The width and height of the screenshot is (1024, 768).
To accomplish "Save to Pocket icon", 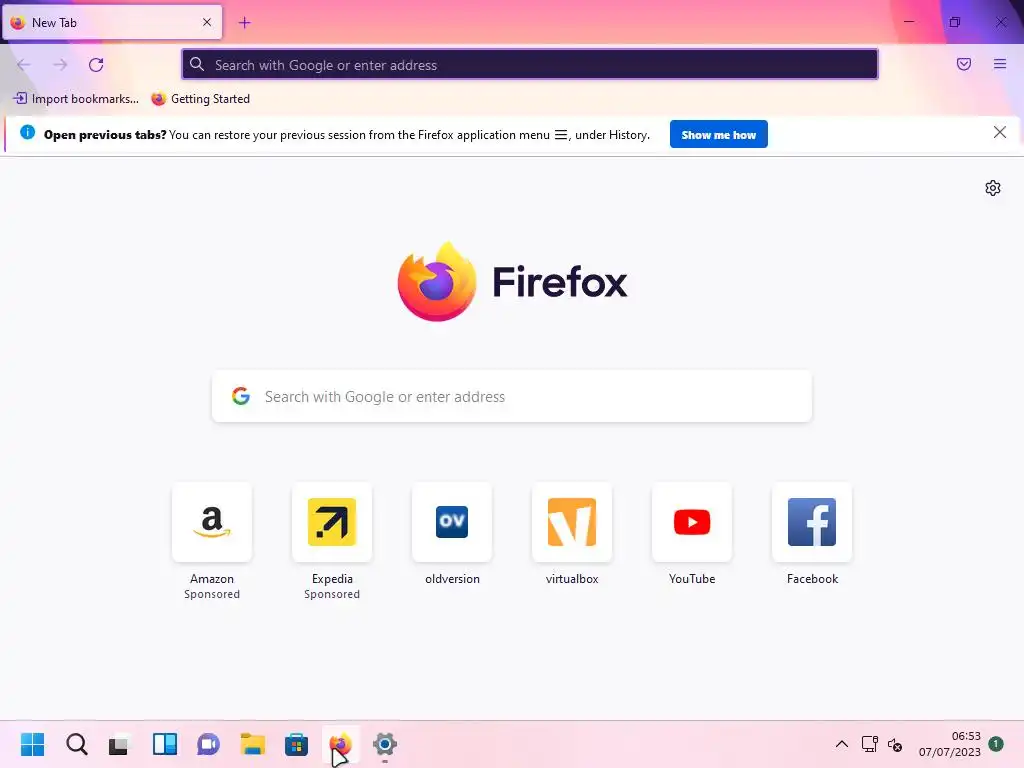I will [964, 64].
